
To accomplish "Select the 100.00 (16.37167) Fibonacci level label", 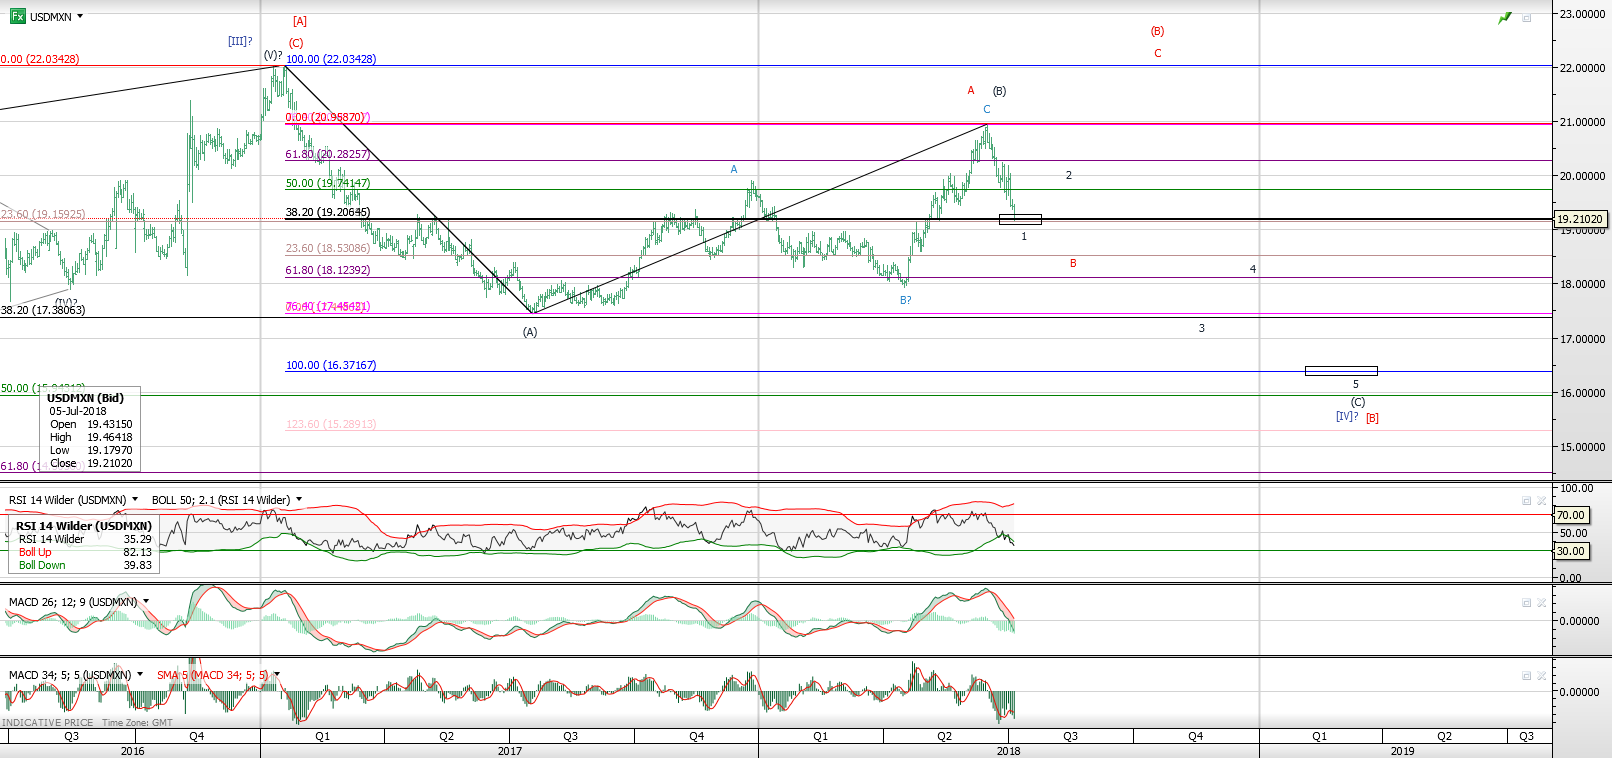I will [331, 365].
